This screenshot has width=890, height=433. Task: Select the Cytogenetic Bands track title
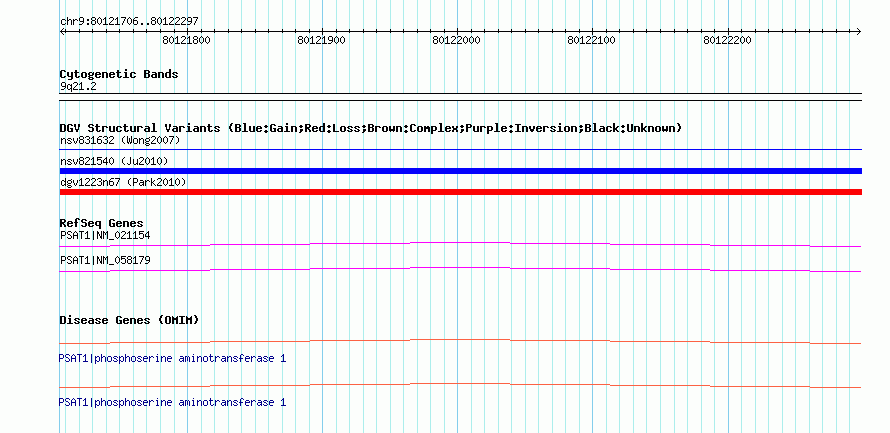point(119,74)
